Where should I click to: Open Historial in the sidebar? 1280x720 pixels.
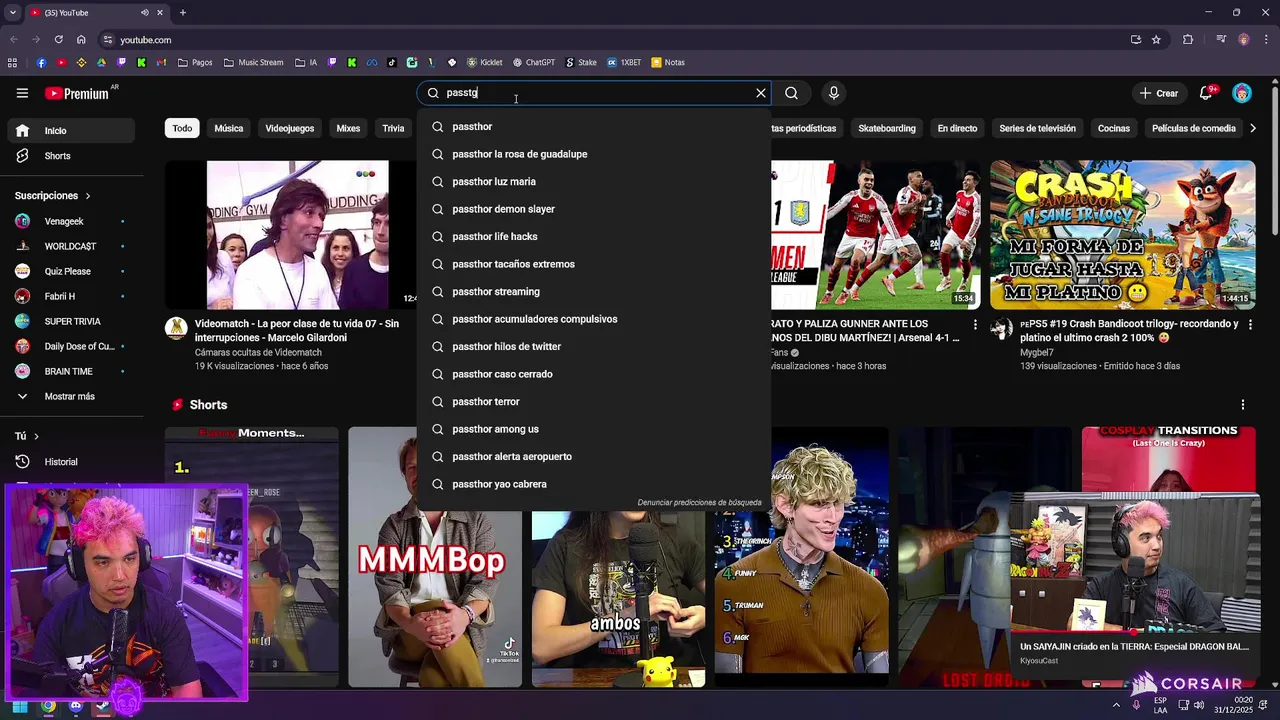70,462
